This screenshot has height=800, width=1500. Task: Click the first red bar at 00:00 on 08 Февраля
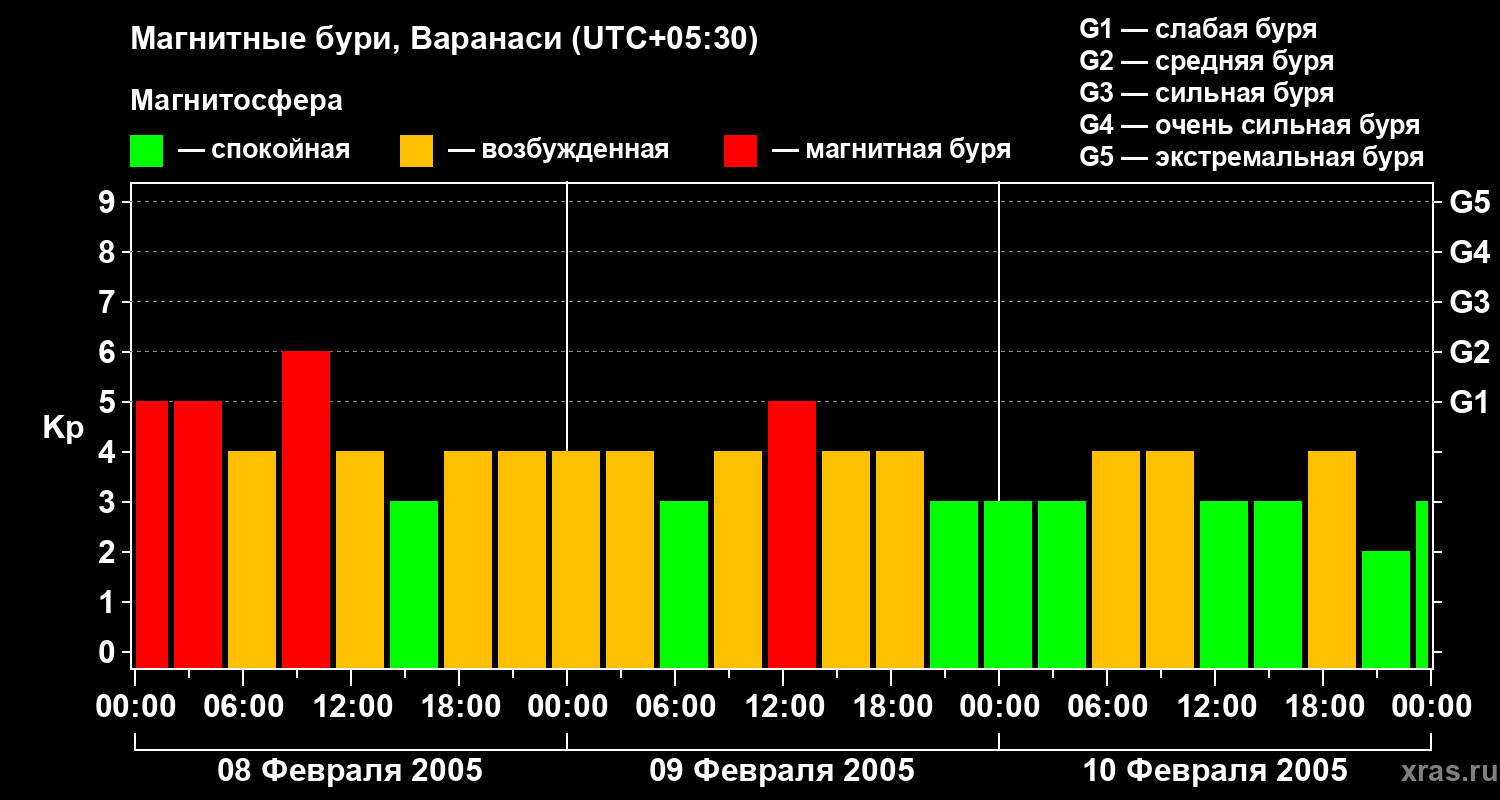point(152,535)
